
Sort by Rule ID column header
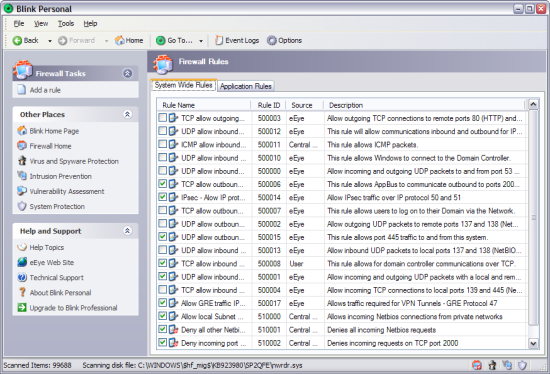(x=269, y=105)
